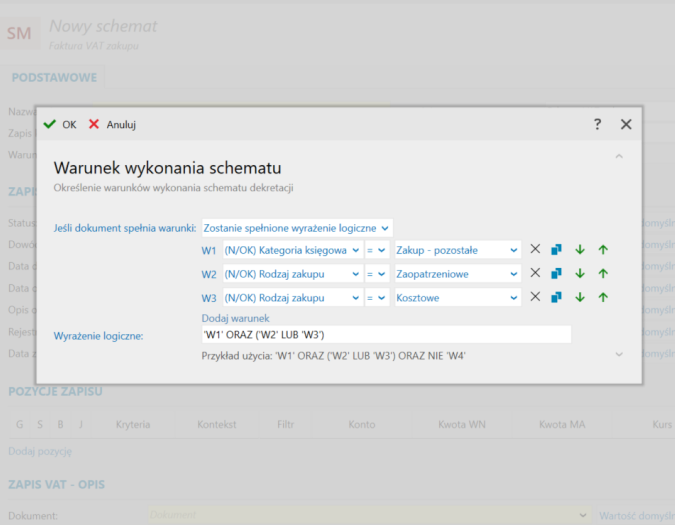The image size is (675, 525).
Task: Move condition W3 up with green arrow
Action: tap(603, 297)
